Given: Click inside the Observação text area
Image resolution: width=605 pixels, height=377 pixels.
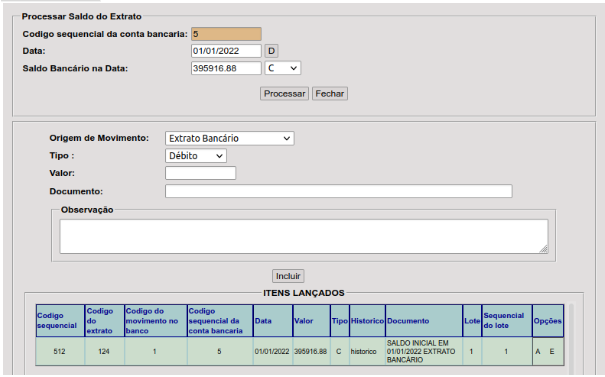Looking at the screenshot, I should [x=304, y=237].
